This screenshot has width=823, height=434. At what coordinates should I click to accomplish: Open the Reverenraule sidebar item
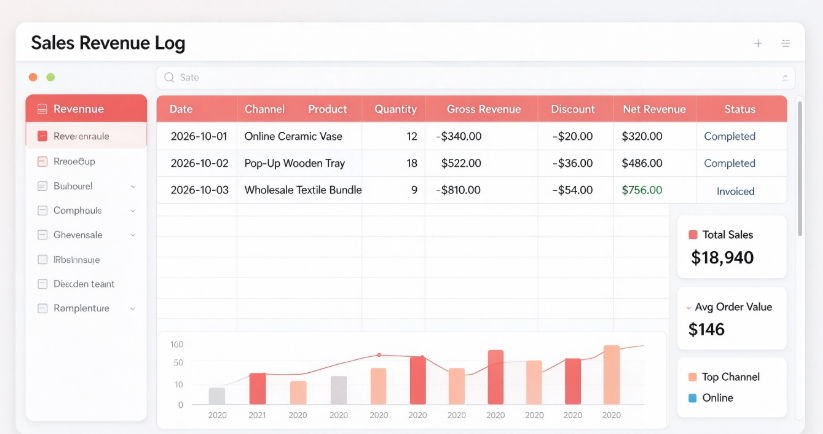tap(86, 136)
